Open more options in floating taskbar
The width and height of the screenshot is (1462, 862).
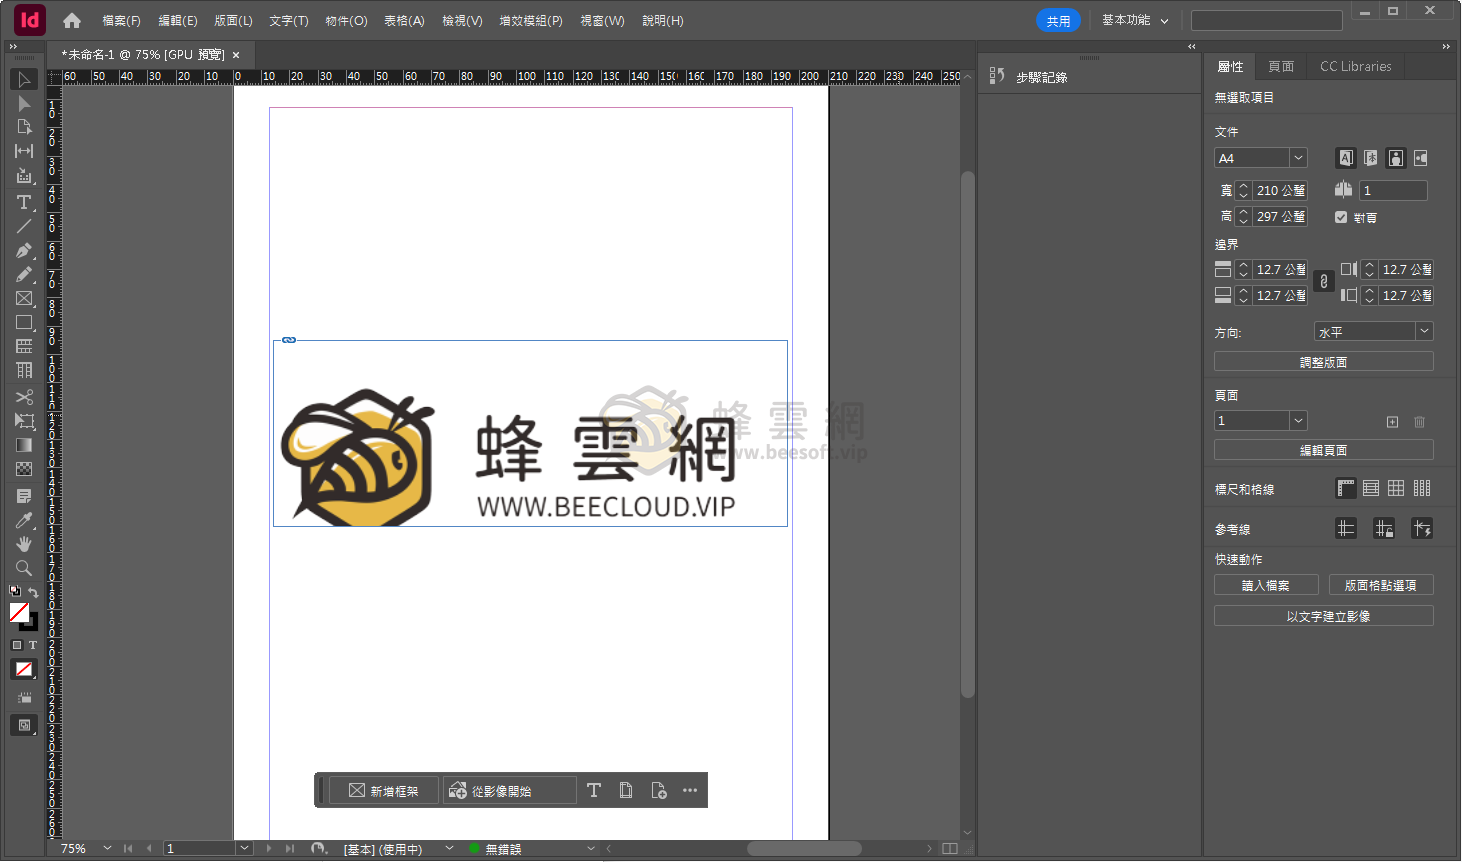click(x=690, y=790)
